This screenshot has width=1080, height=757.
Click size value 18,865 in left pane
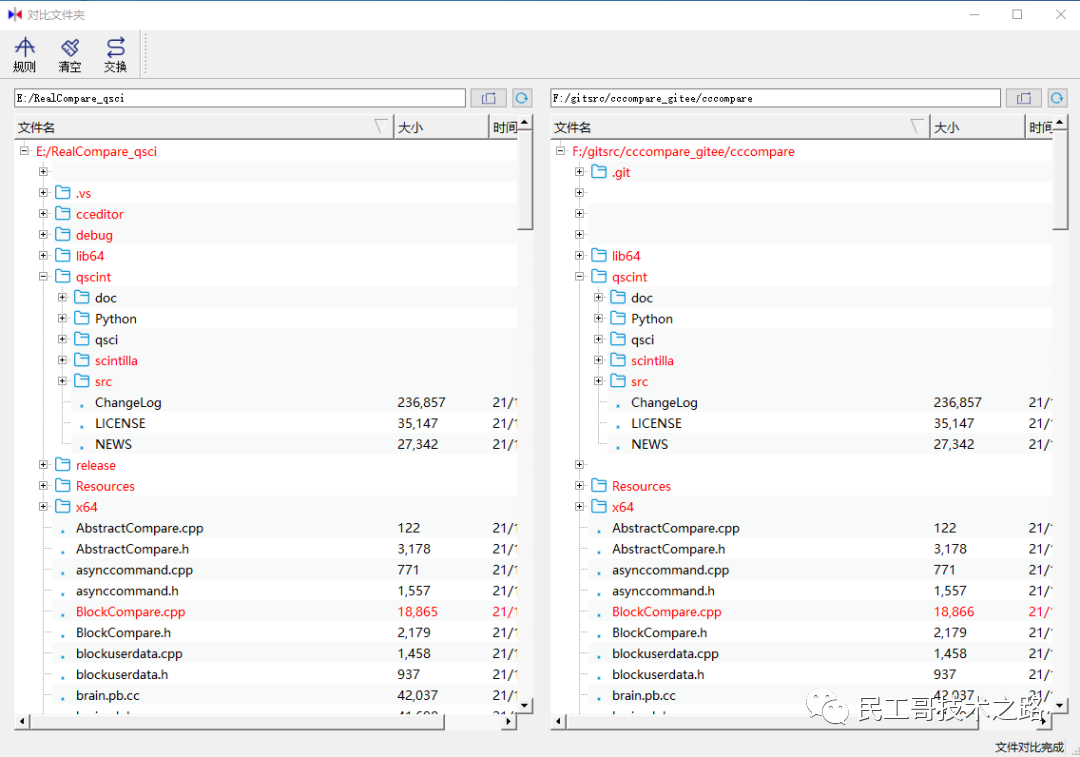click(417, 612)
